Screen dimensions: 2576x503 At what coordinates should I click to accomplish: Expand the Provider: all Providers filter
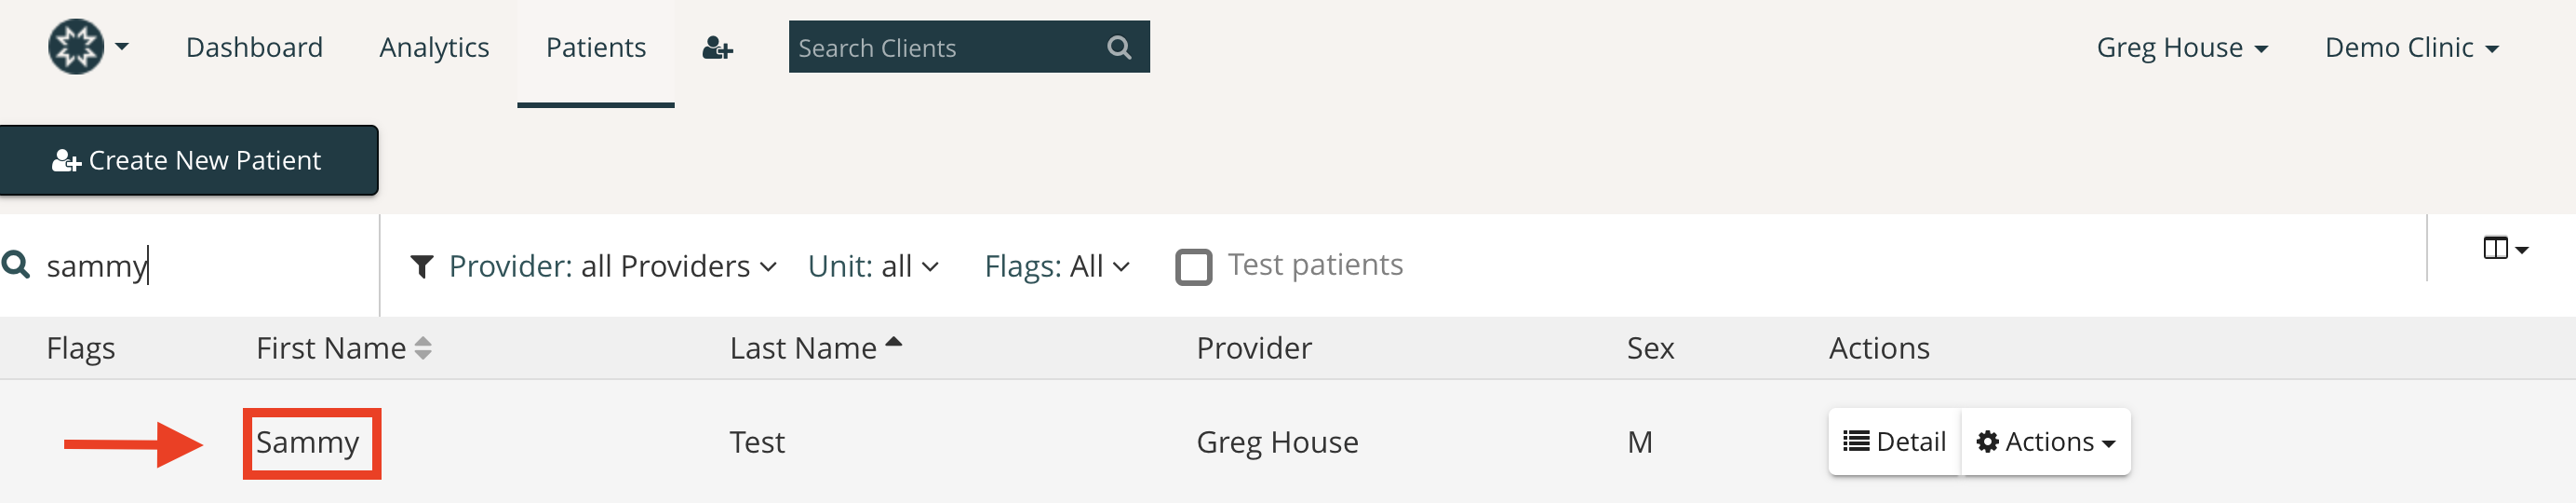pyautogui.click(x=612, y=266)
